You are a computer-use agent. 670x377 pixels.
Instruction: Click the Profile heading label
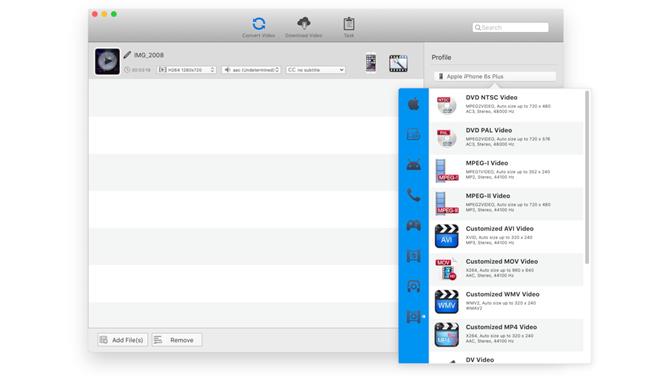[441, 57]
